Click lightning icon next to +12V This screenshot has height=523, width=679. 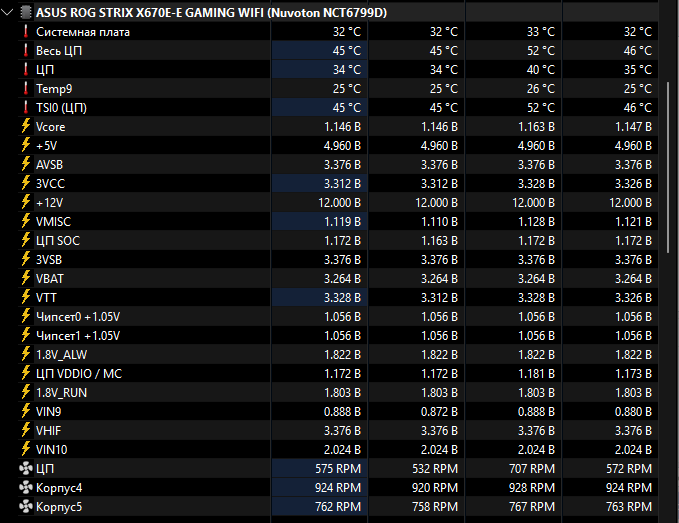click(x=26, y=203)
